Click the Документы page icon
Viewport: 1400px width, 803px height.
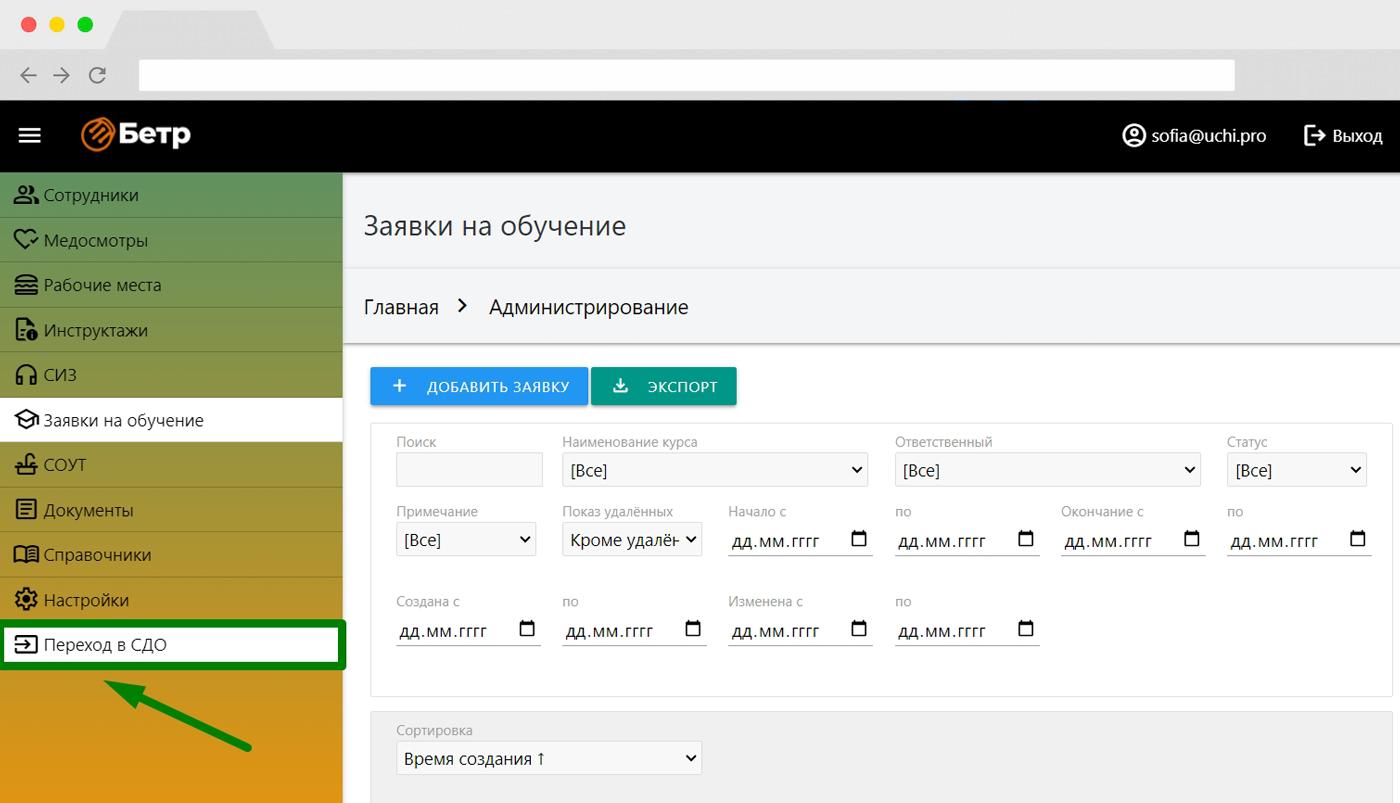pyautogui.click(x=26, y=510)
